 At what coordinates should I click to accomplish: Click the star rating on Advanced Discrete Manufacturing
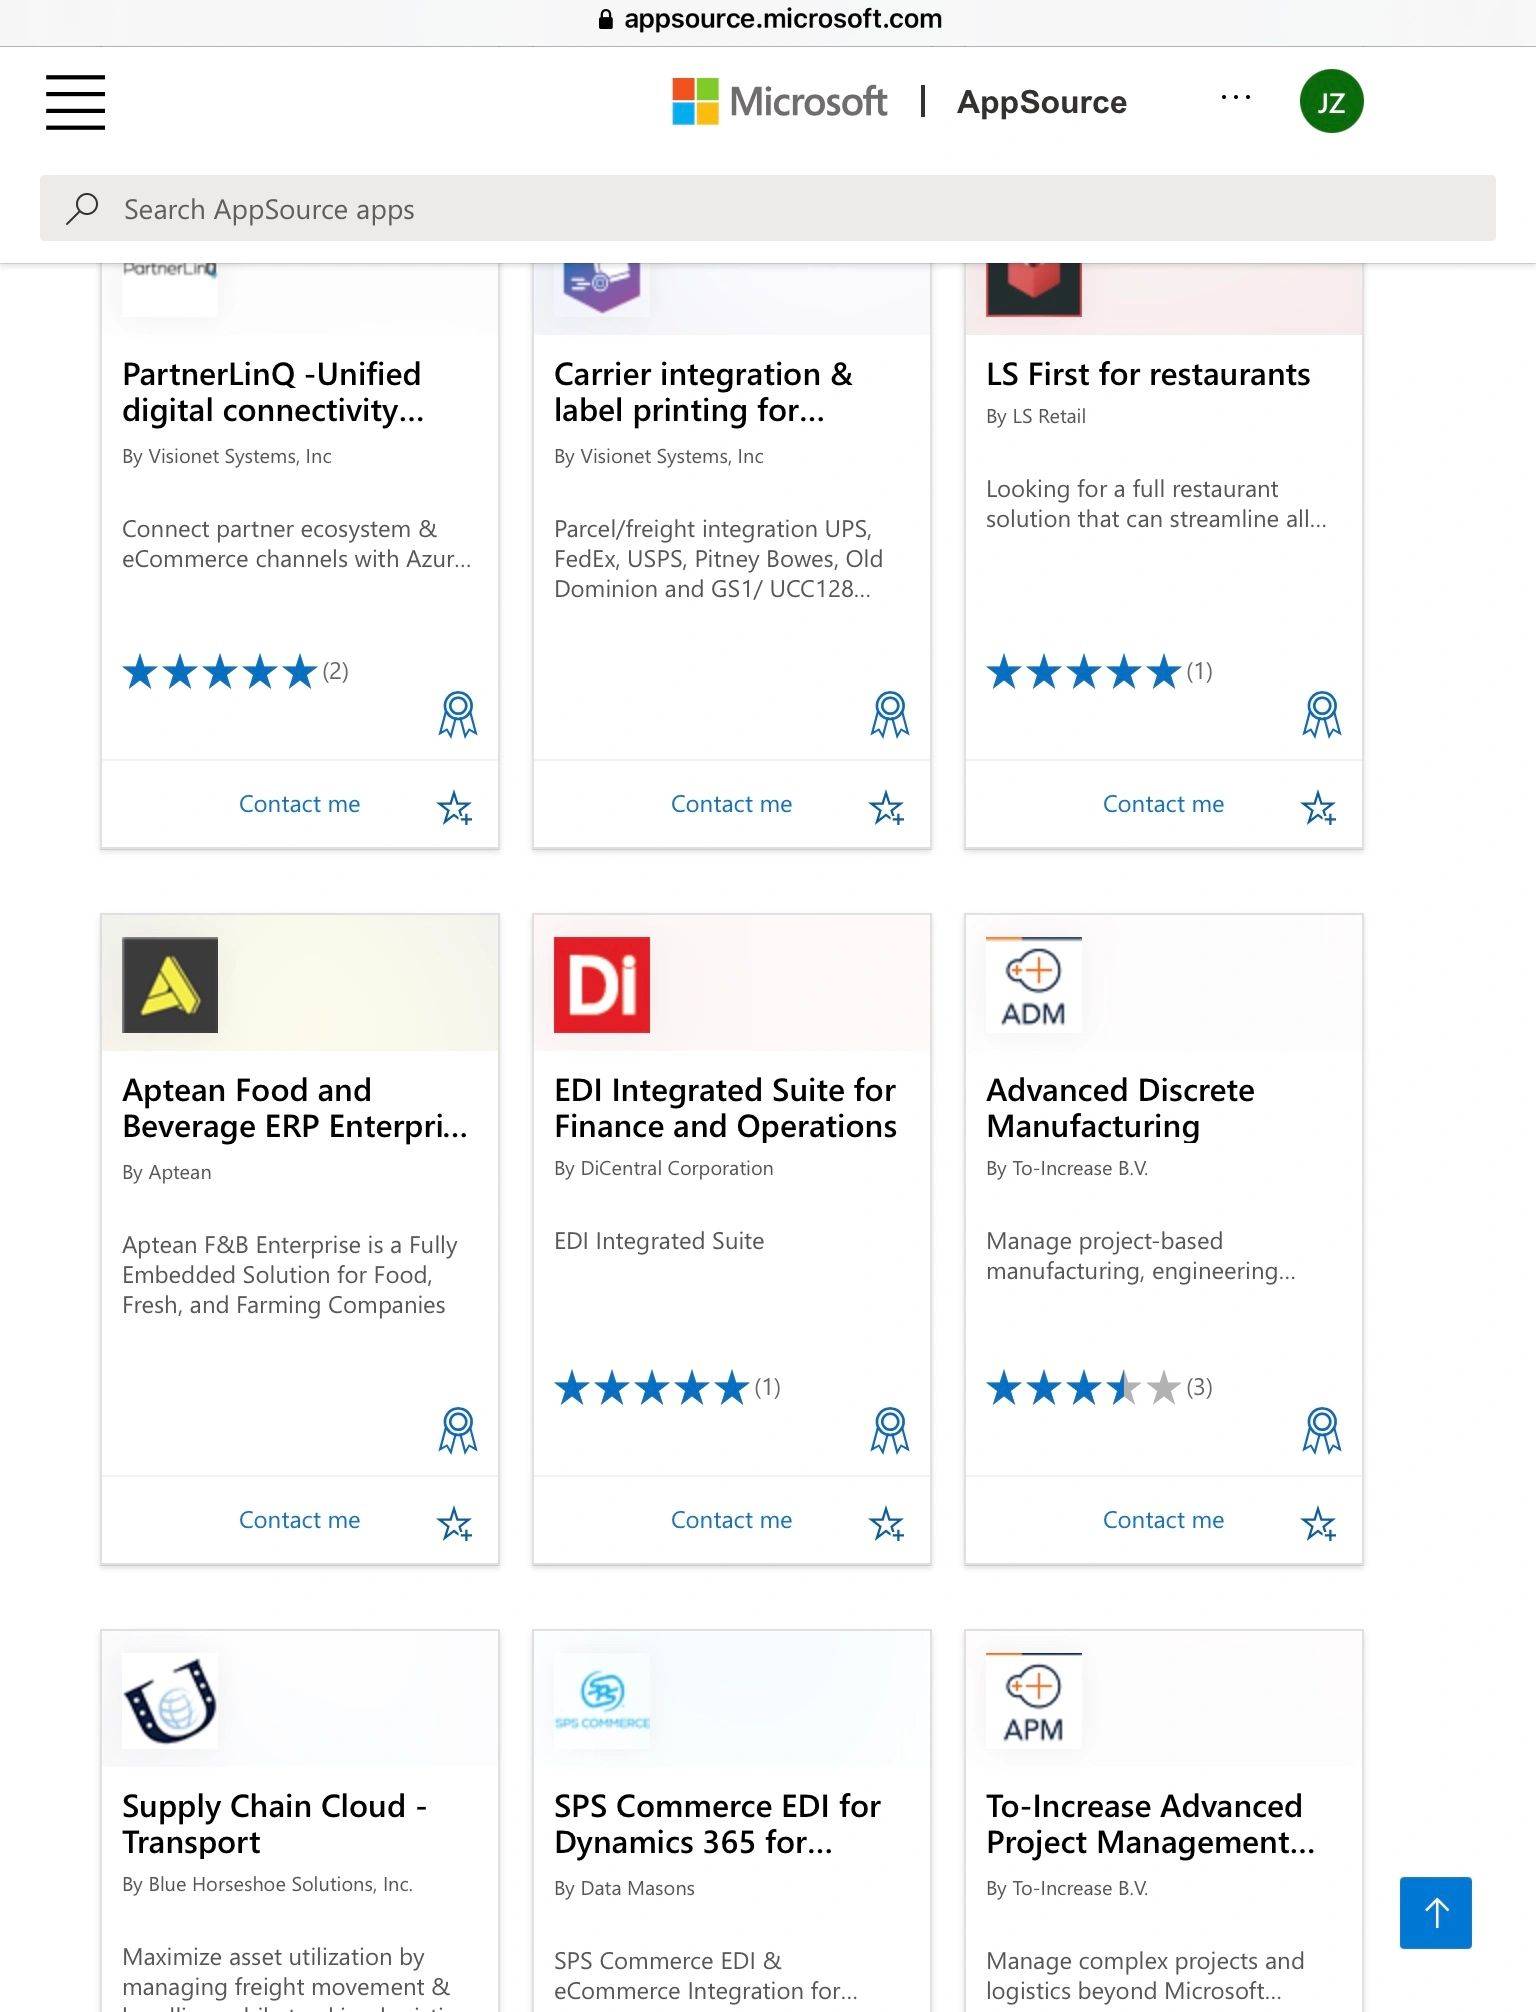tap(1084, 1388)
